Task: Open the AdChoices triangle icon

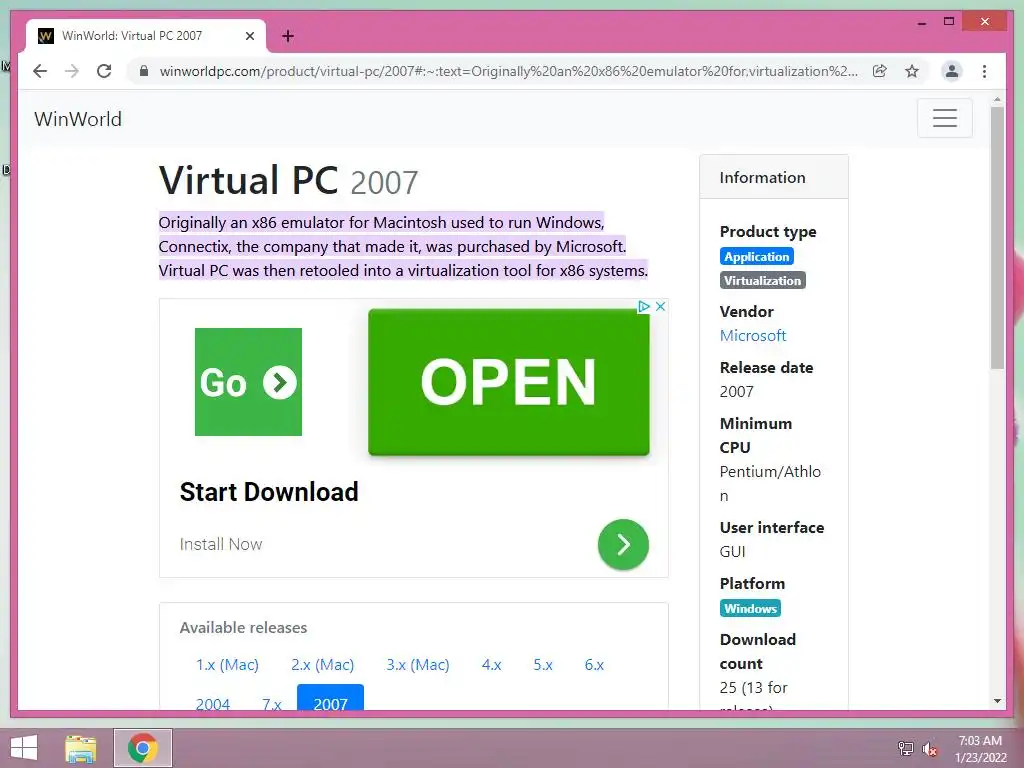Action: [643, 306]
